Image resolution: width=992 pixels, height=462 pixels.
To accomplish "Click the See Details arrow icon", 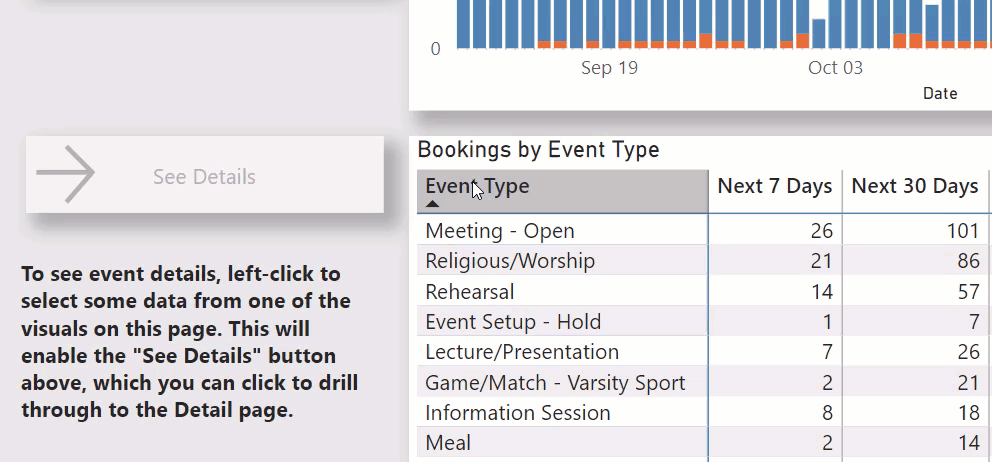I will point(65,174).
